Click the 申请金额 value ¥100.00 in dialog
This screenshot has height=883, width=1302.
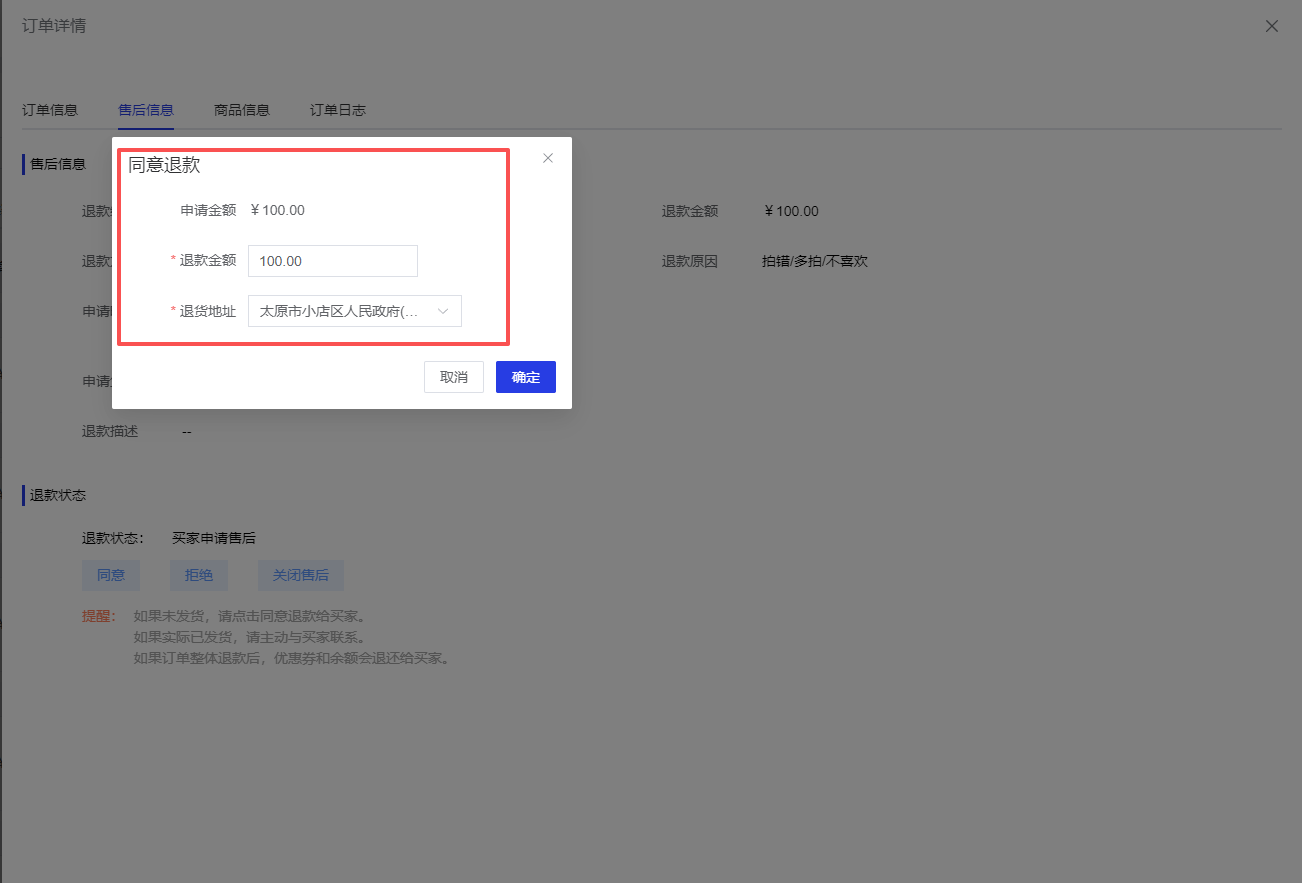tap(278, 210)
